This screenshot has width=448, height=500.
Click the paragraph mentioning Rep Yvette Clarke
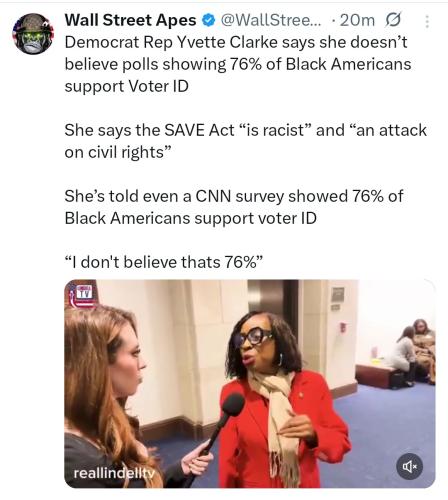coord(238,64)
